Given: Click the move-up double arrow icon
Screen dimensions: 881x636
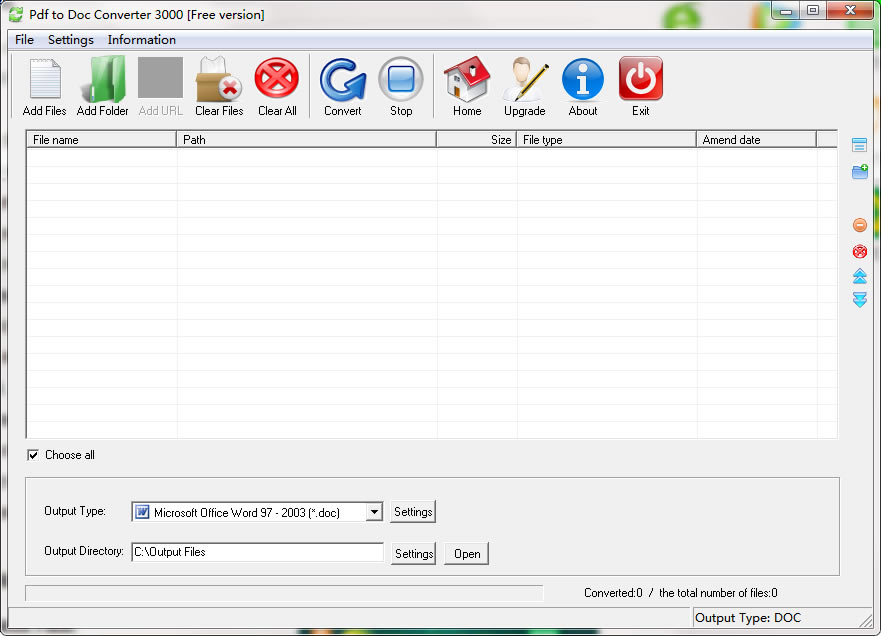Looking at the screenshot, I should pyautogui.click(x=859, y=276).
